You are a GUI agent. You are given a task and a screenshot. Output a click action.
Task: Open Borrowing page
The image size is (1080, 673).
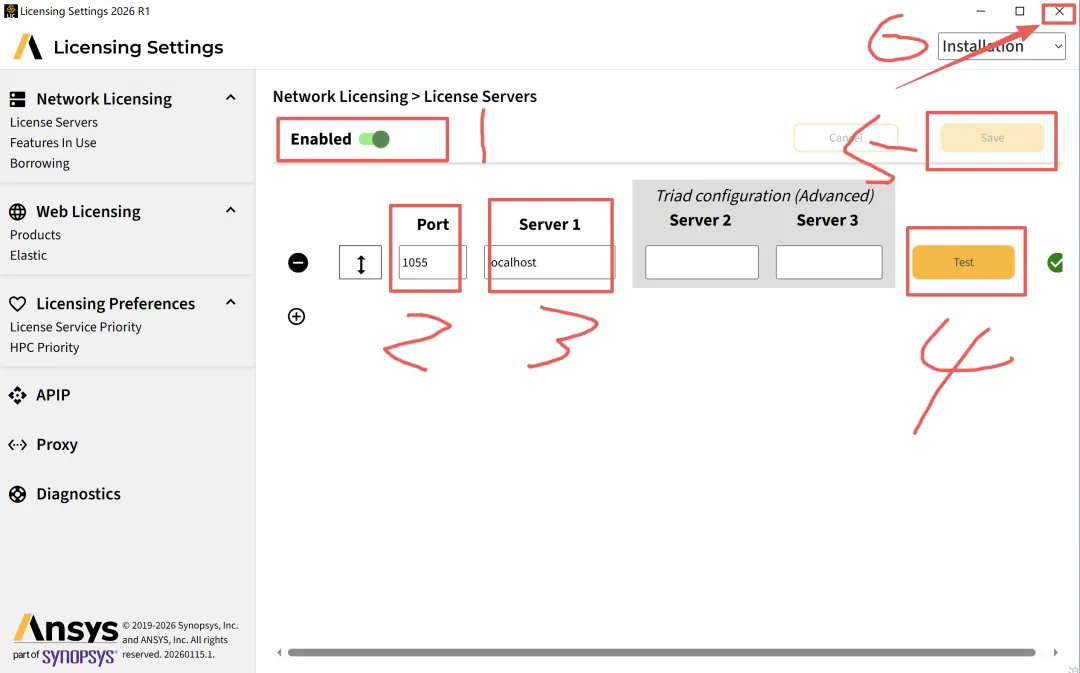coord(39,163)
